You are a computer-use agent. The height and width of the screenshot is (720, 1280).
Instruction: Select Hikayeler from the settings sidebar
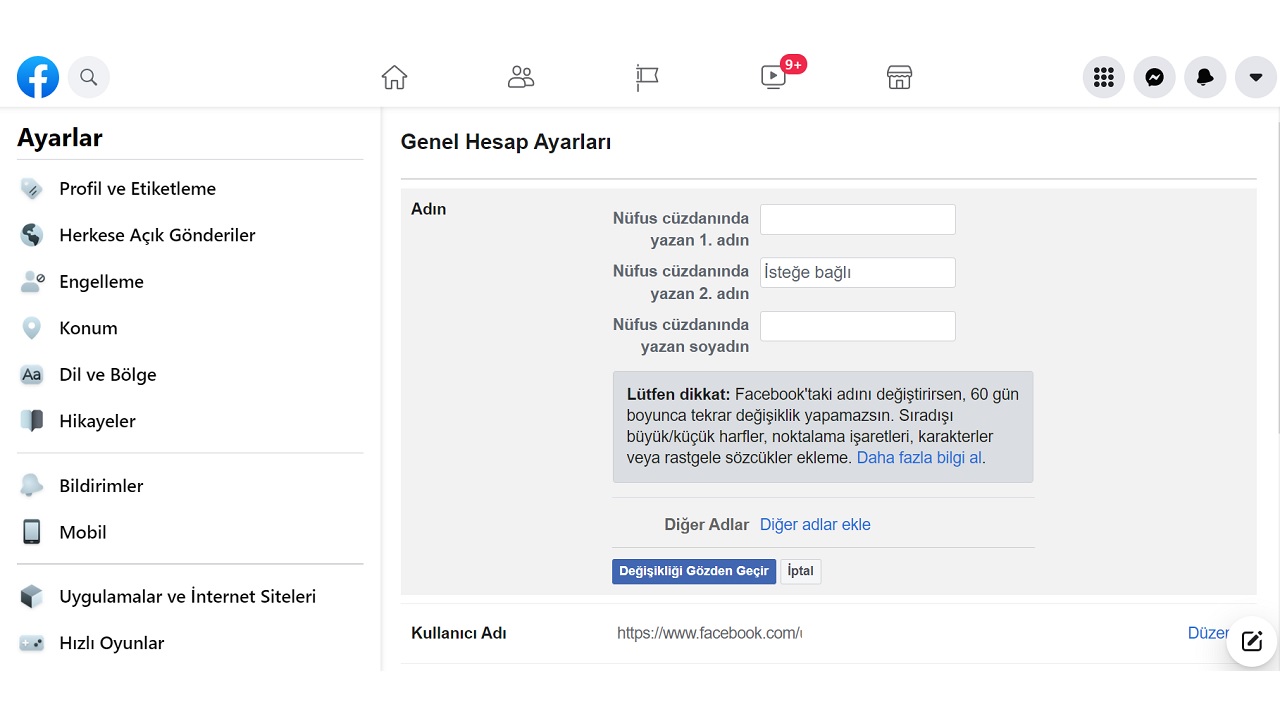click(97, 420)
